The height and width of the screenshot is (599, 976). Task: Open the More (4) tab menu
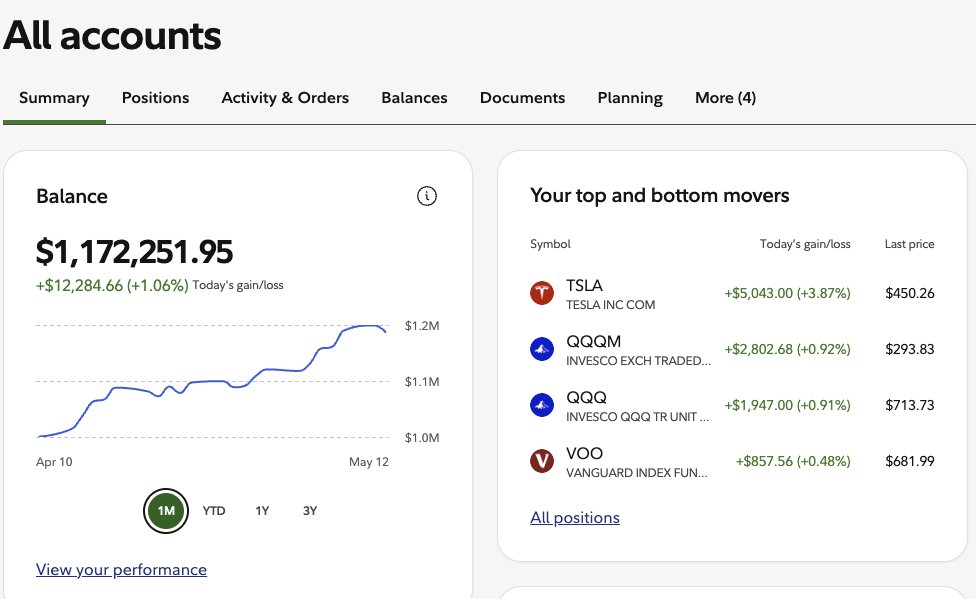coord(725,98)
